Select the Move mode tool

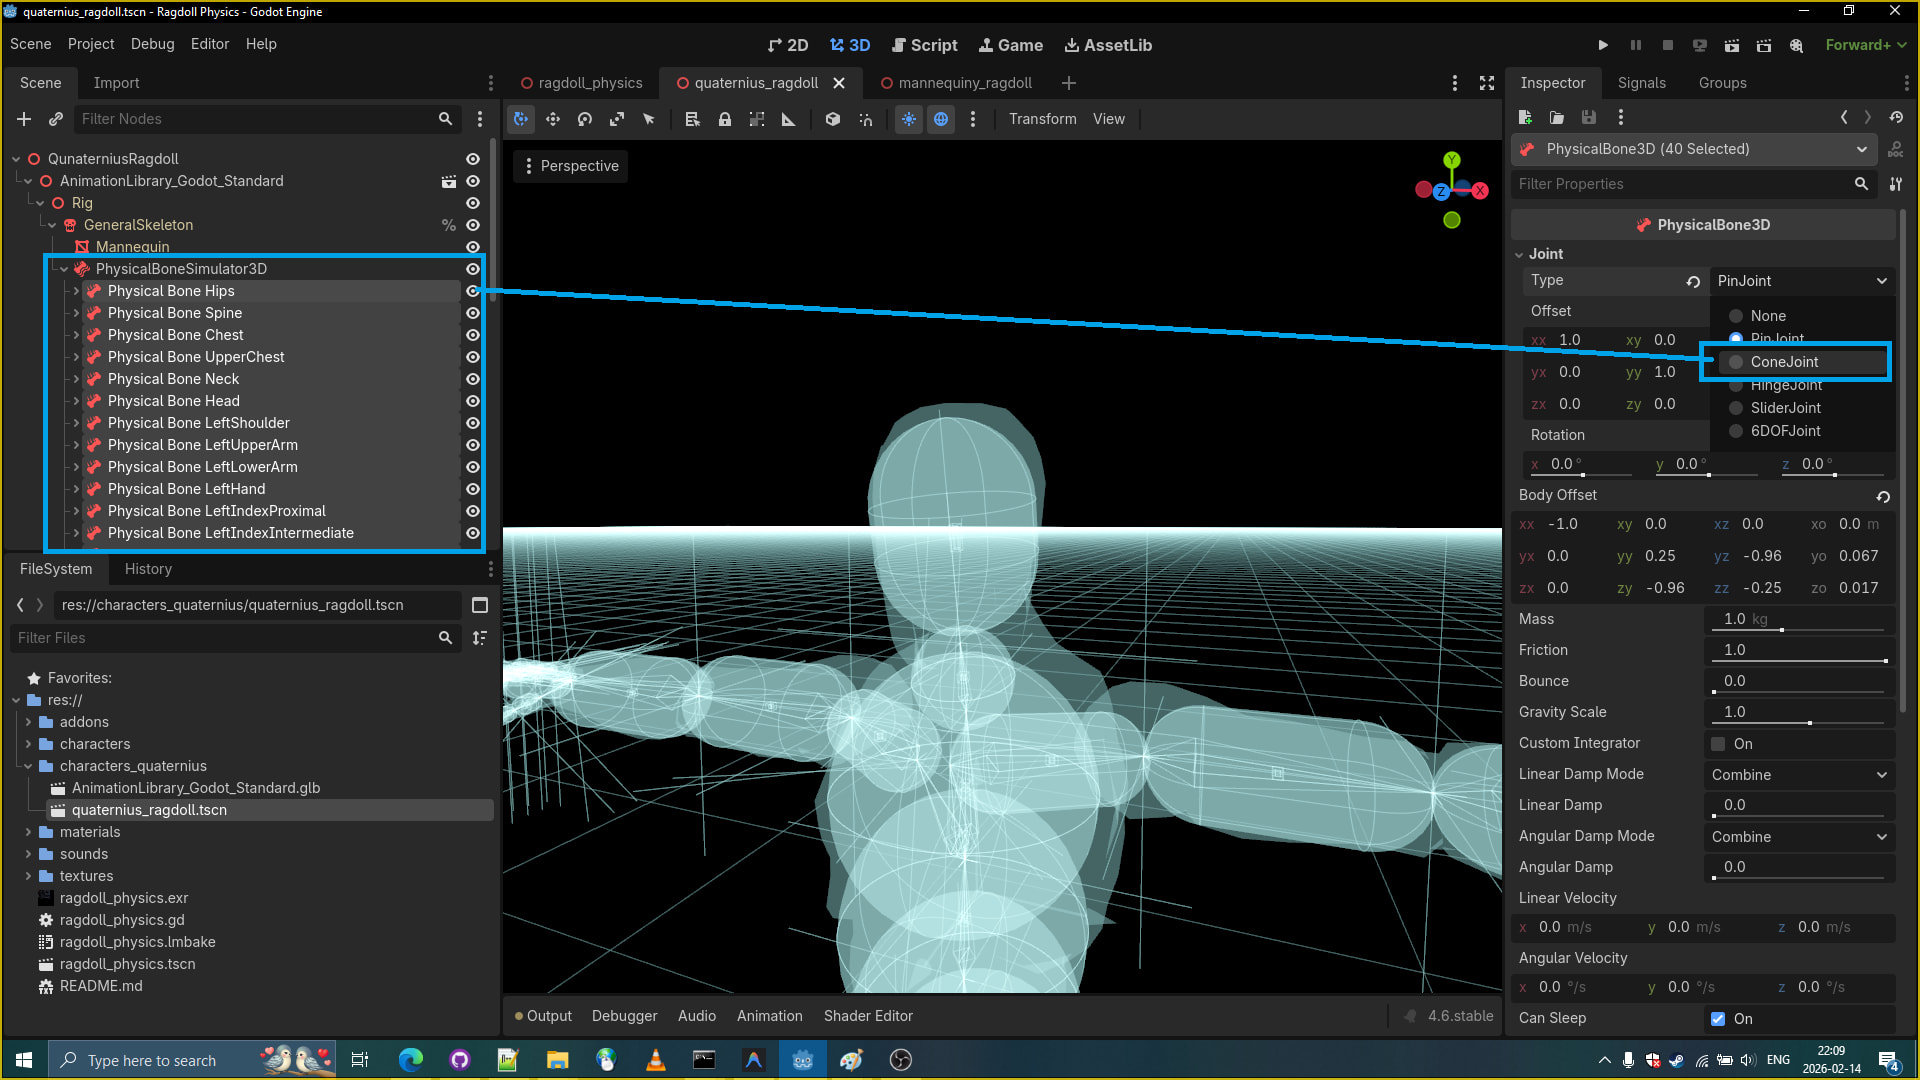click(553, 119)
